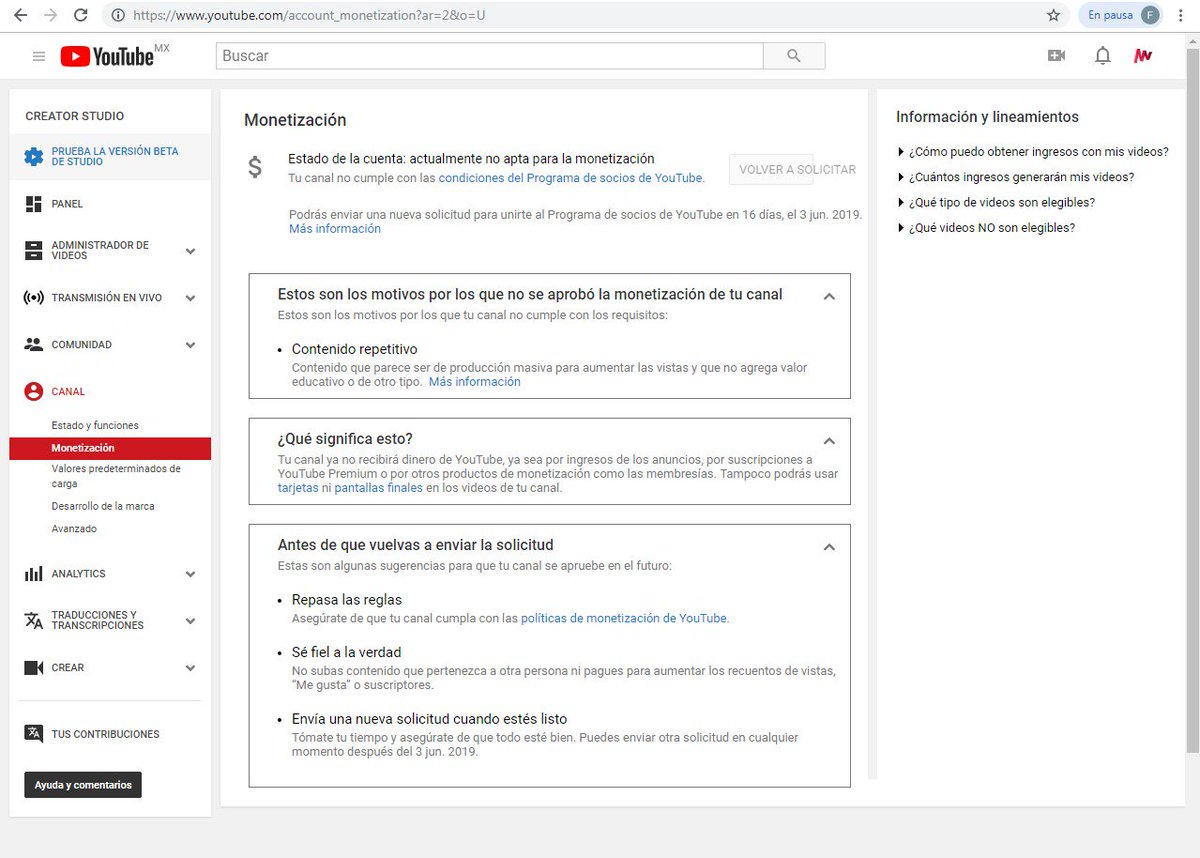Click the 'Ayuda y comentarios' button
This screenshot has width=1200, height=858.
83,785
